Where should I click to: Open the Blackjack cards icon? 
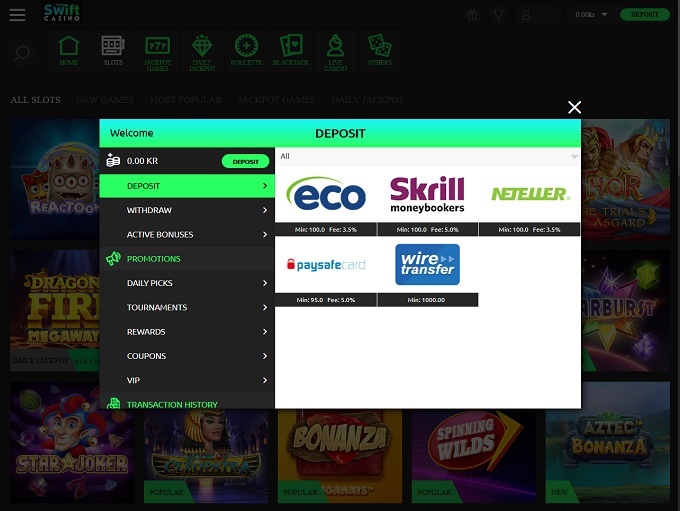291,49
